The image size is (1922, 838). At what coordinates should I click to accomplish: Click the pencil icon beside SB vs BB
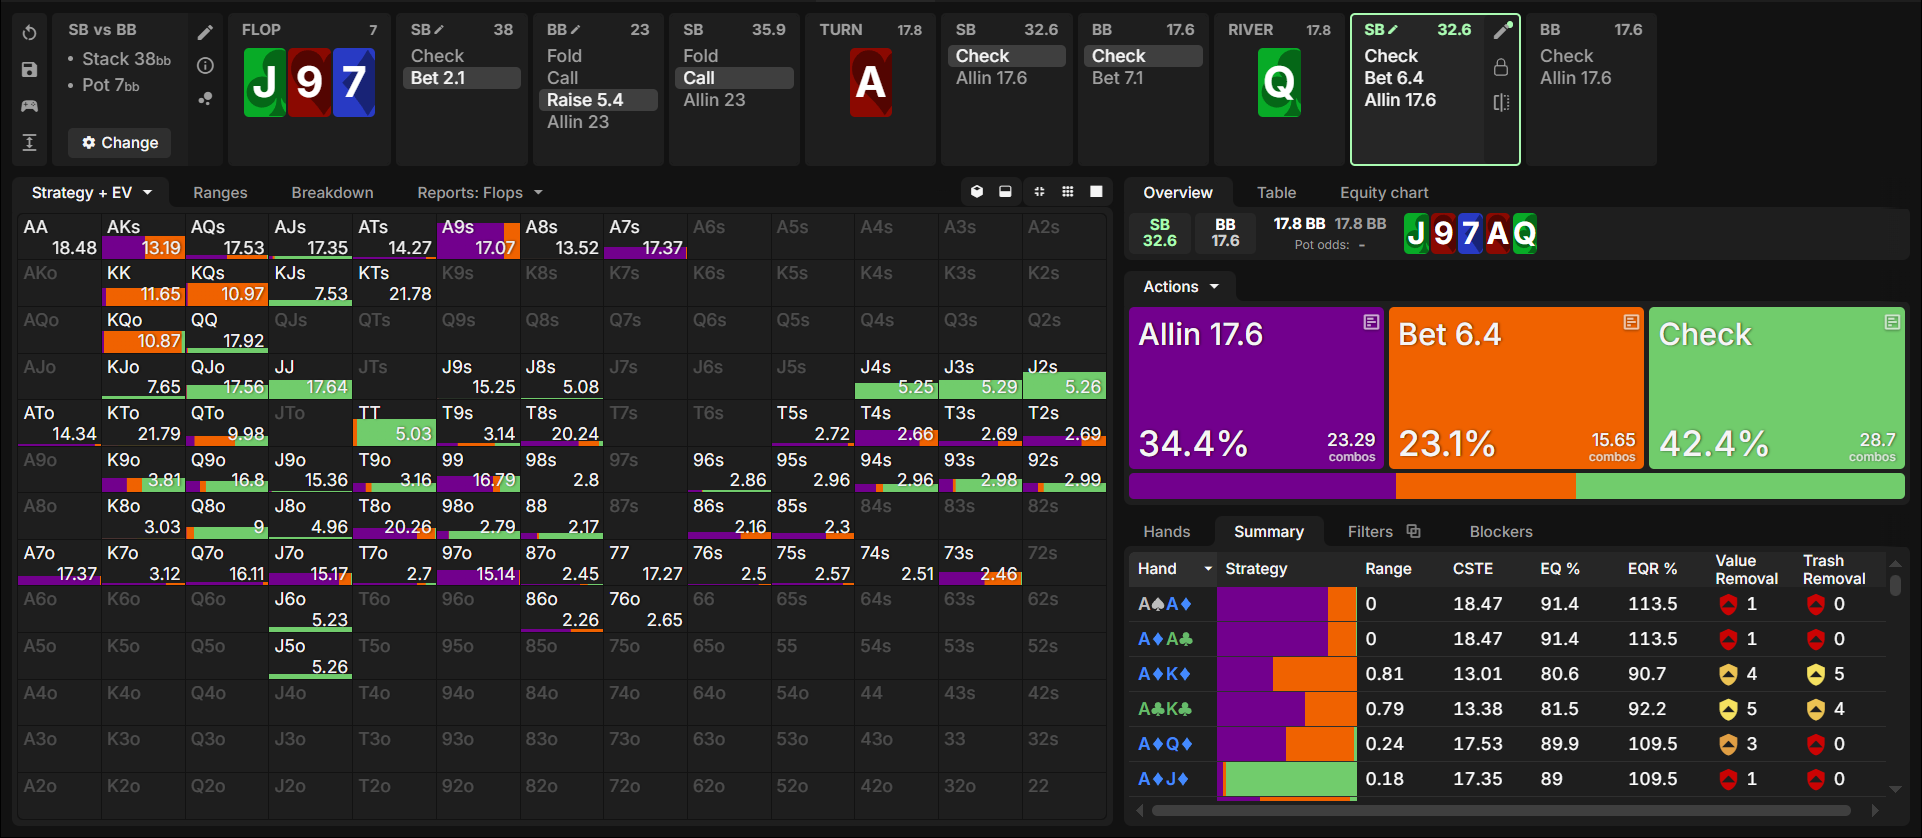click(x=205, y=33)
